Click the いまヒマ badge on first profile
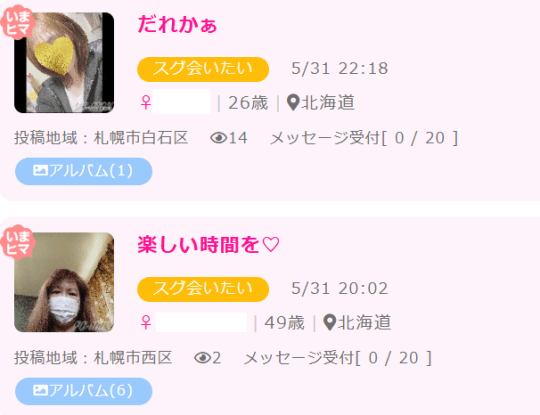The image size is (540, 415). (17, 22)
